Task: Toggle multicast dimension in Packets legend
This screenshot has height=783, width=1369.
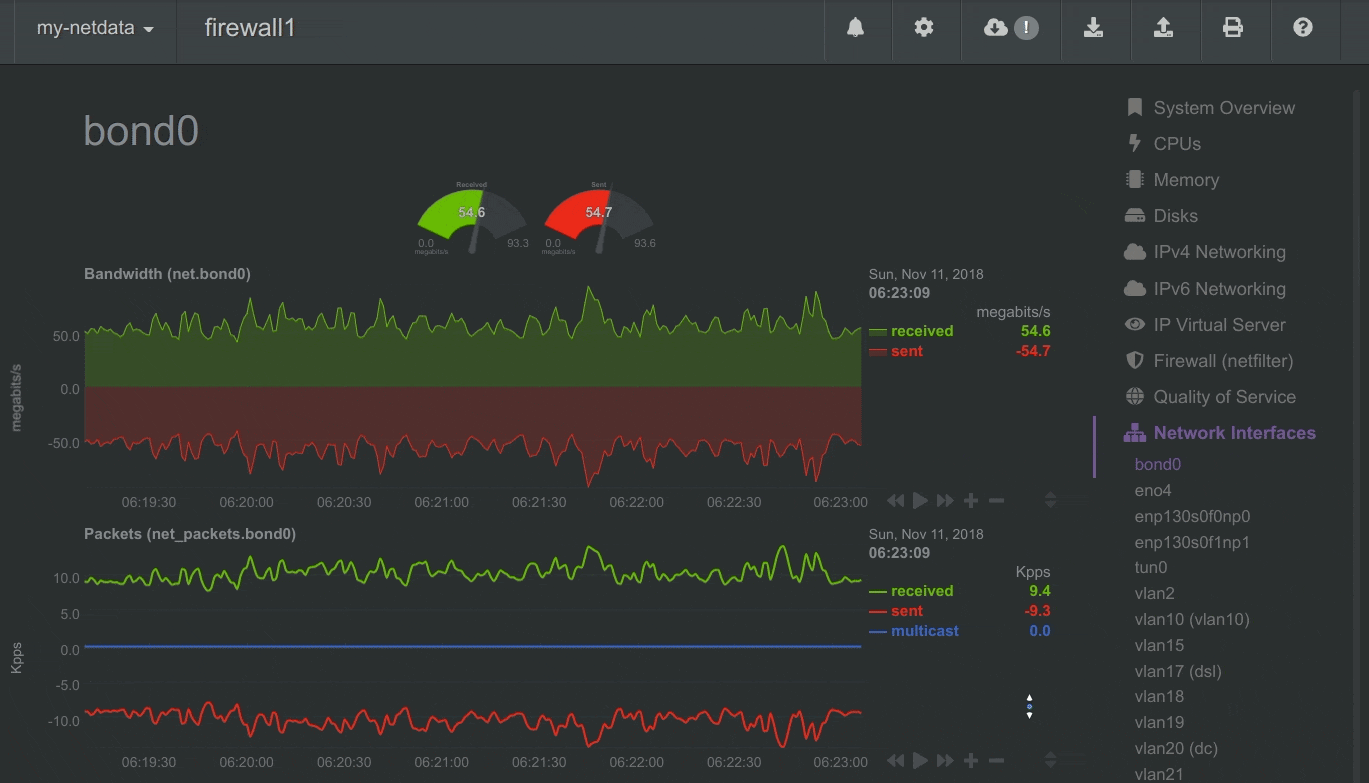Action: [x=924, y=631]
